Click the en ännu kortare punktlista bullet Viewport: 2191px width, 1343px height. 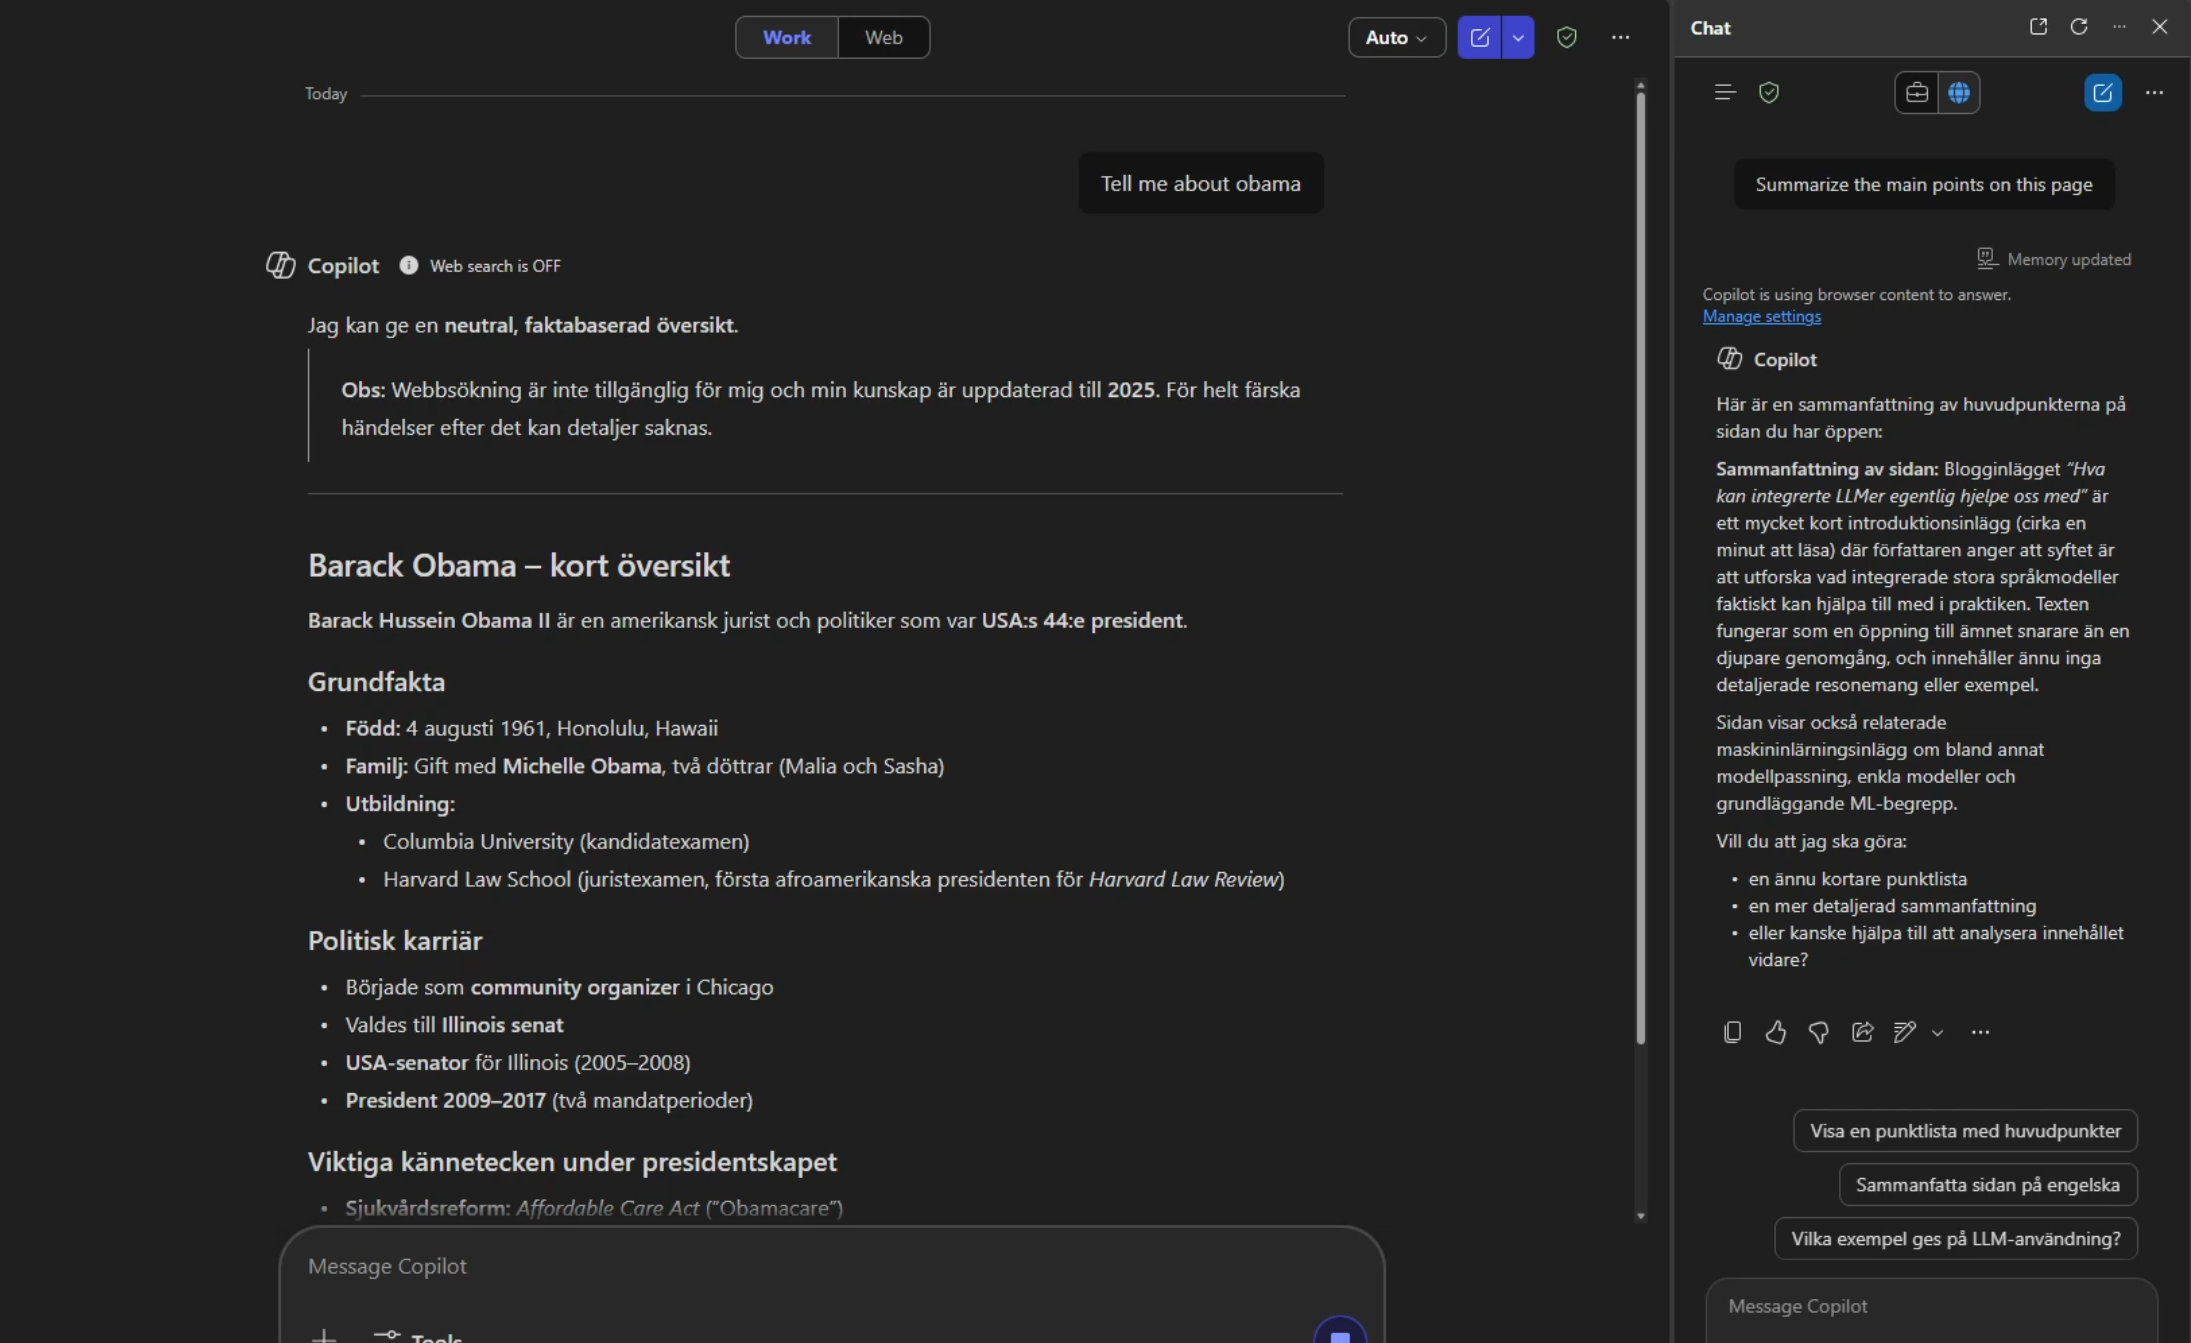pos(1857,879)
